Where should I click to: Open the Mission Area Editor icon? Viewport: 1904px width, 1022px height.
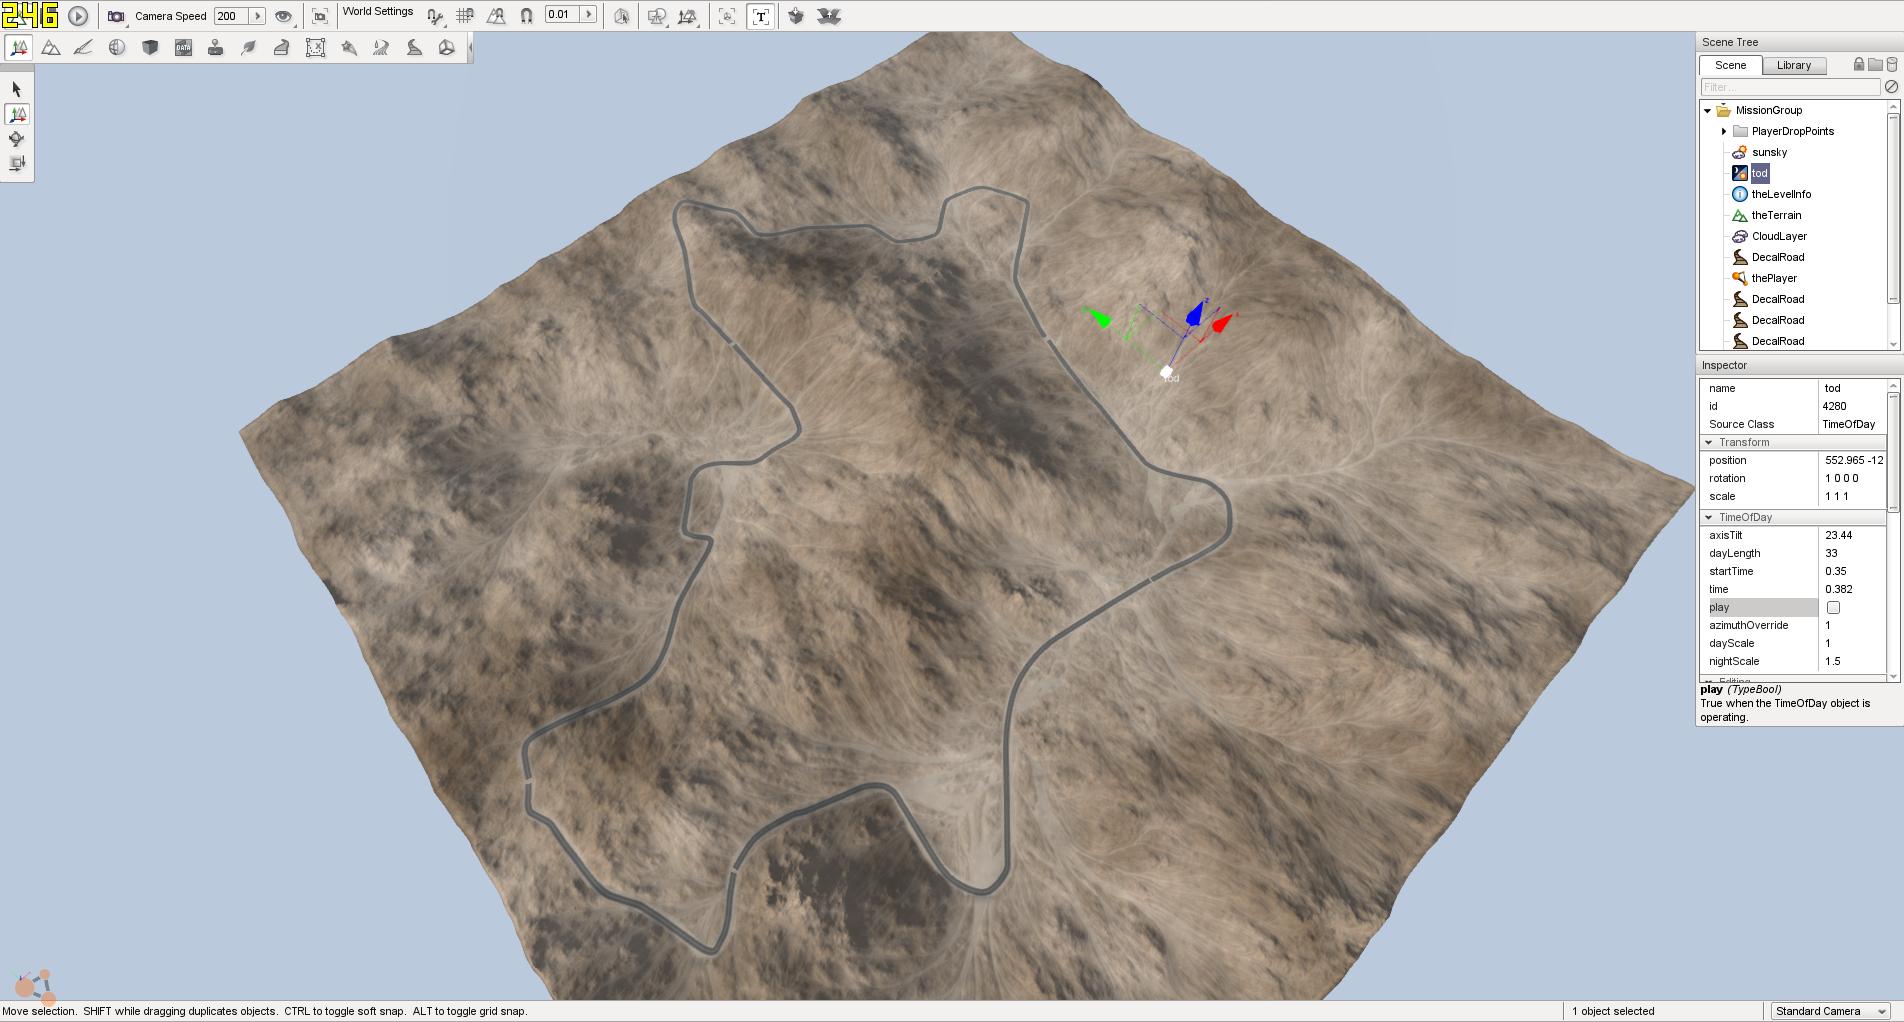pos(315,47)
